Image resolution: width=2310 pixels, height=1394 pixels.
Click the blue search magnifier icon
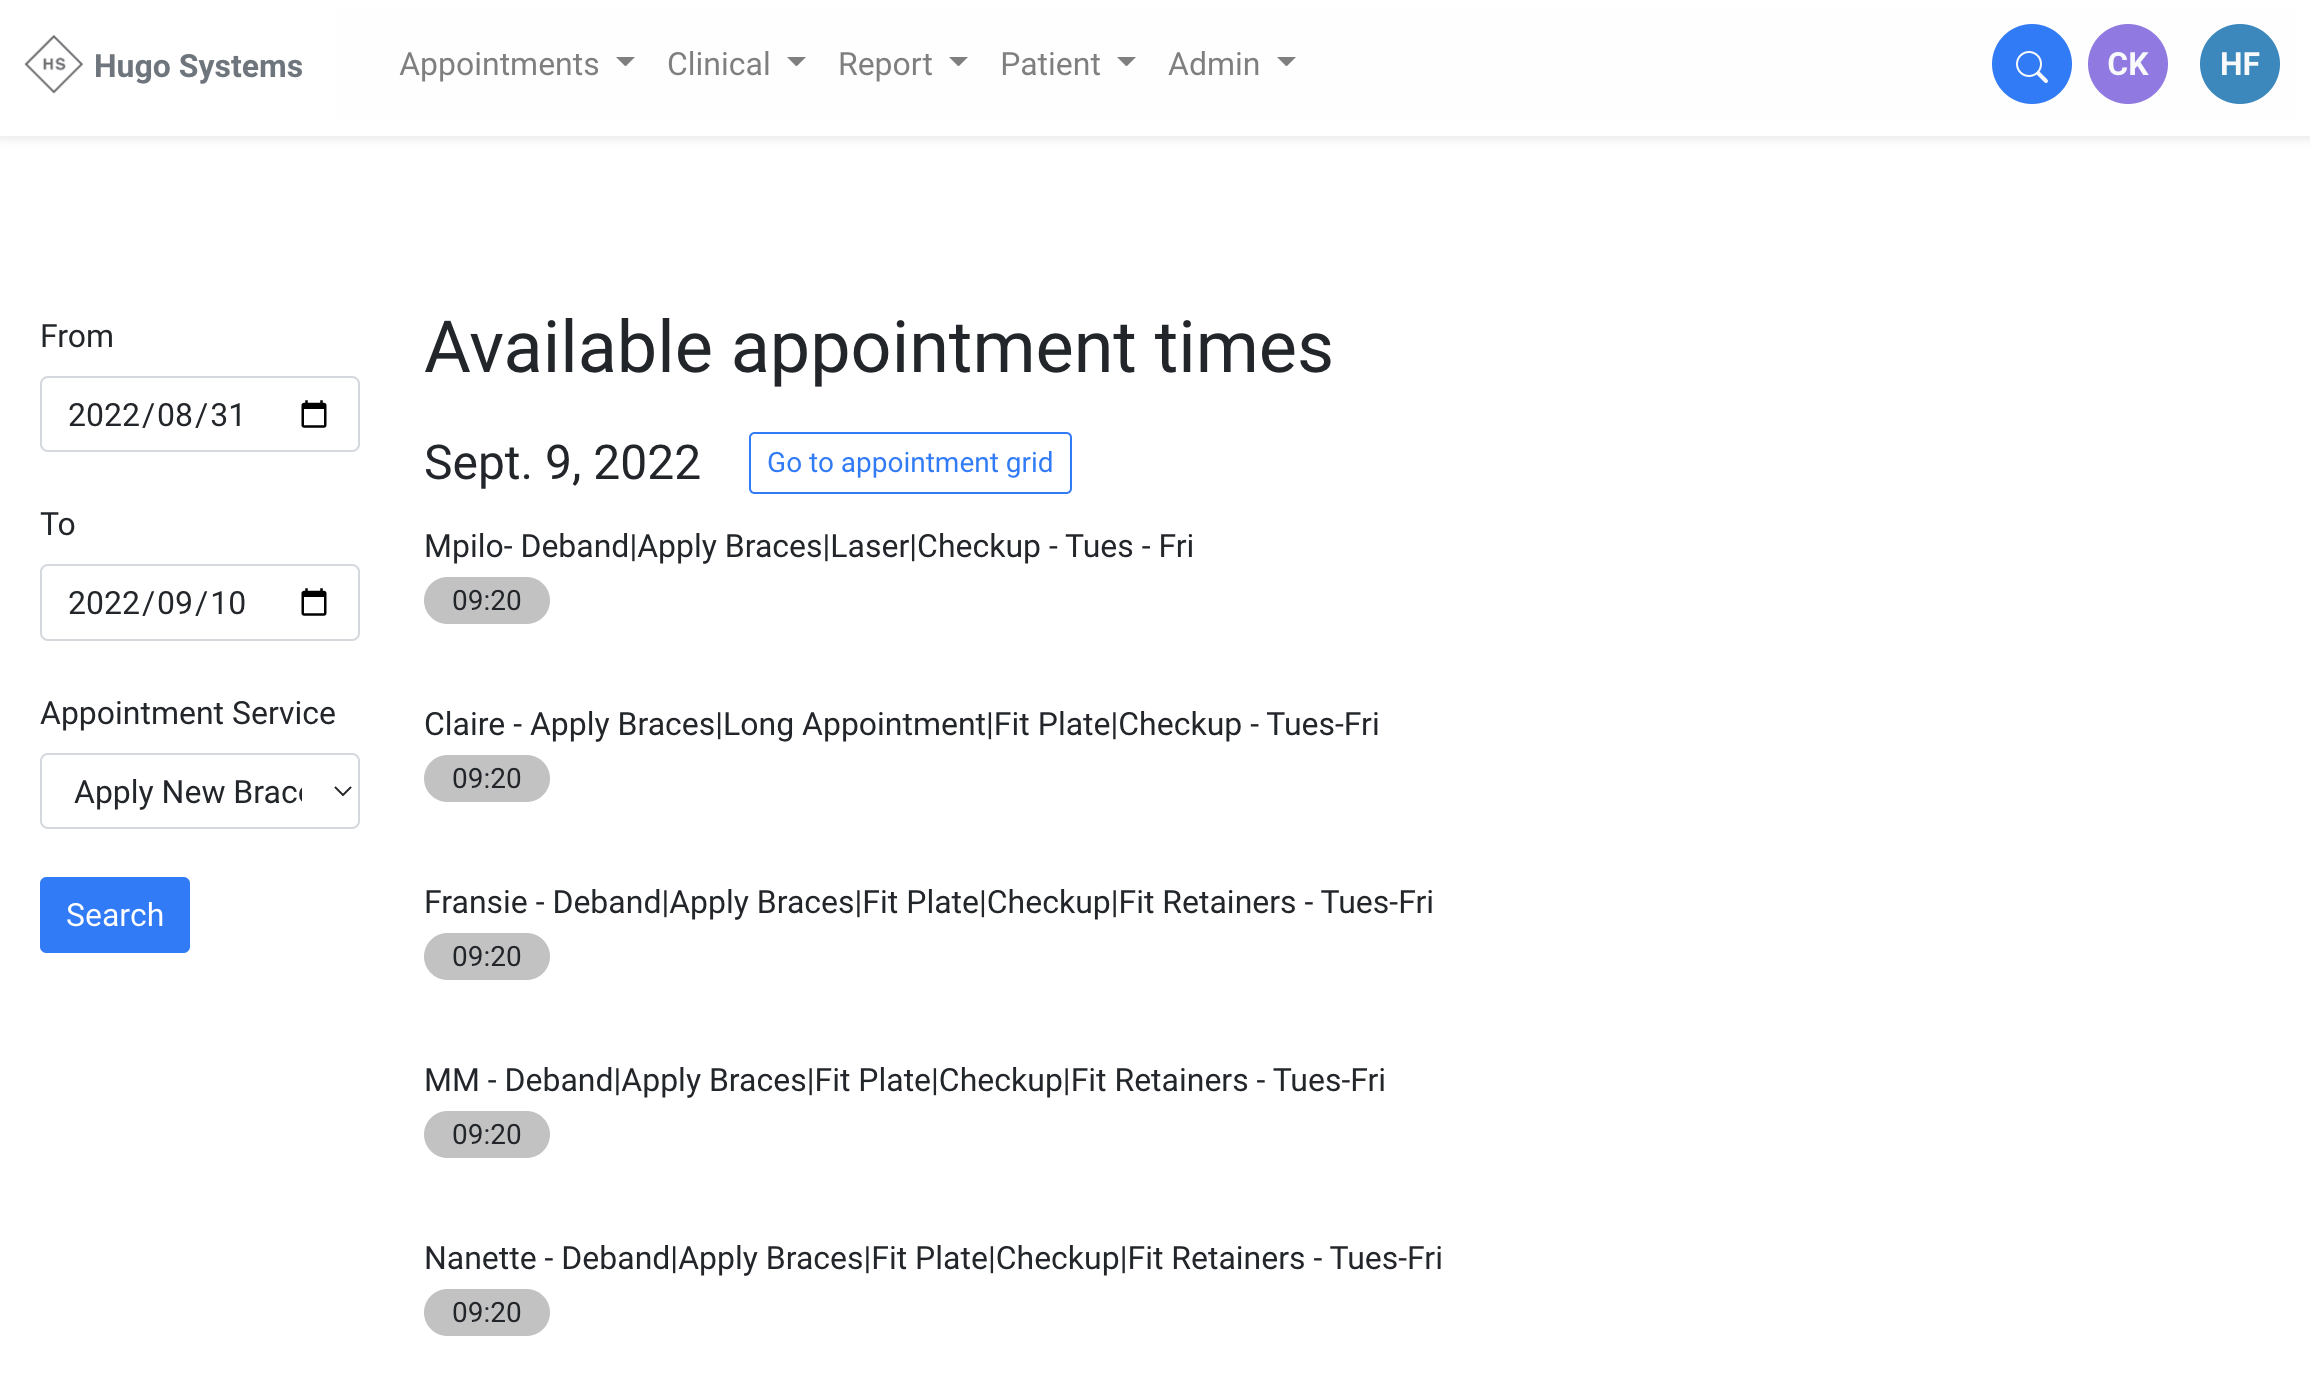(2031, 65)
